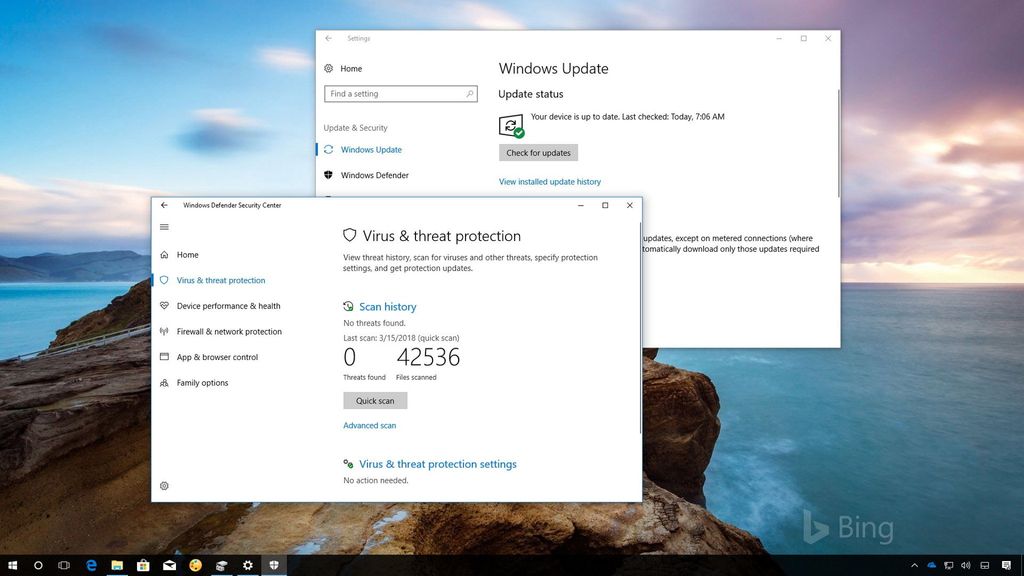Start a Quick scan
Viewport: 1024px width, 576px height.
[375, 400]
